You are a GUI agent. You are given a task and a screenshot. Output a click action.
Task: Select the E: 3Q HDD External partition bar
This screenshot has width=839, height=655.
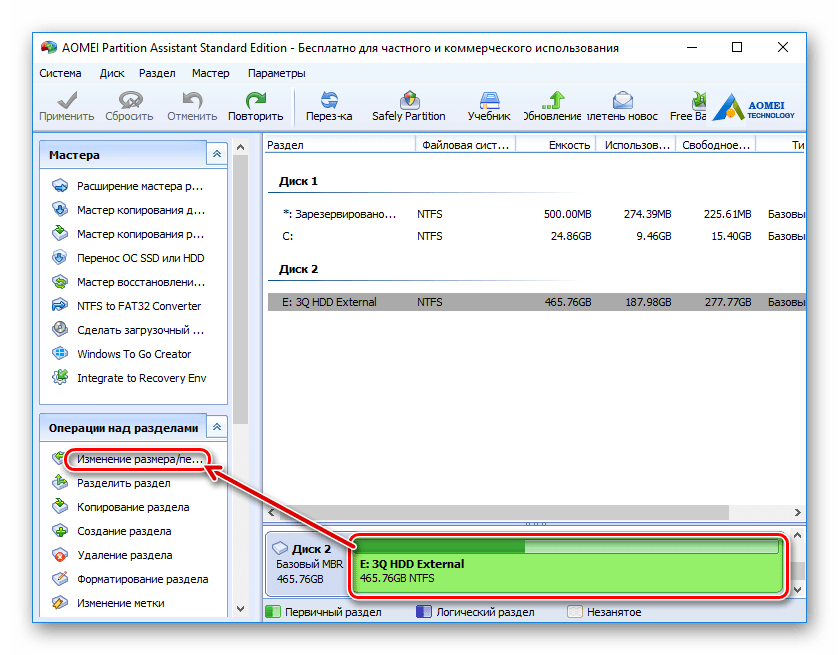pos(568,566)
